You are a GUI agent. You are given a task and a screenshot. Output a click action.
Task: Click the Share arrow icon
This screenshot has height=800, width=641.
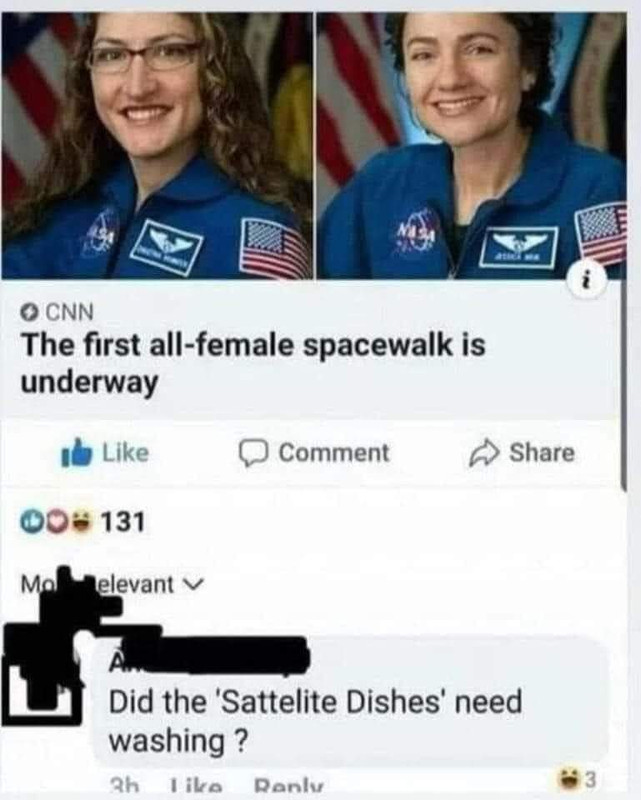click(484, 453)
